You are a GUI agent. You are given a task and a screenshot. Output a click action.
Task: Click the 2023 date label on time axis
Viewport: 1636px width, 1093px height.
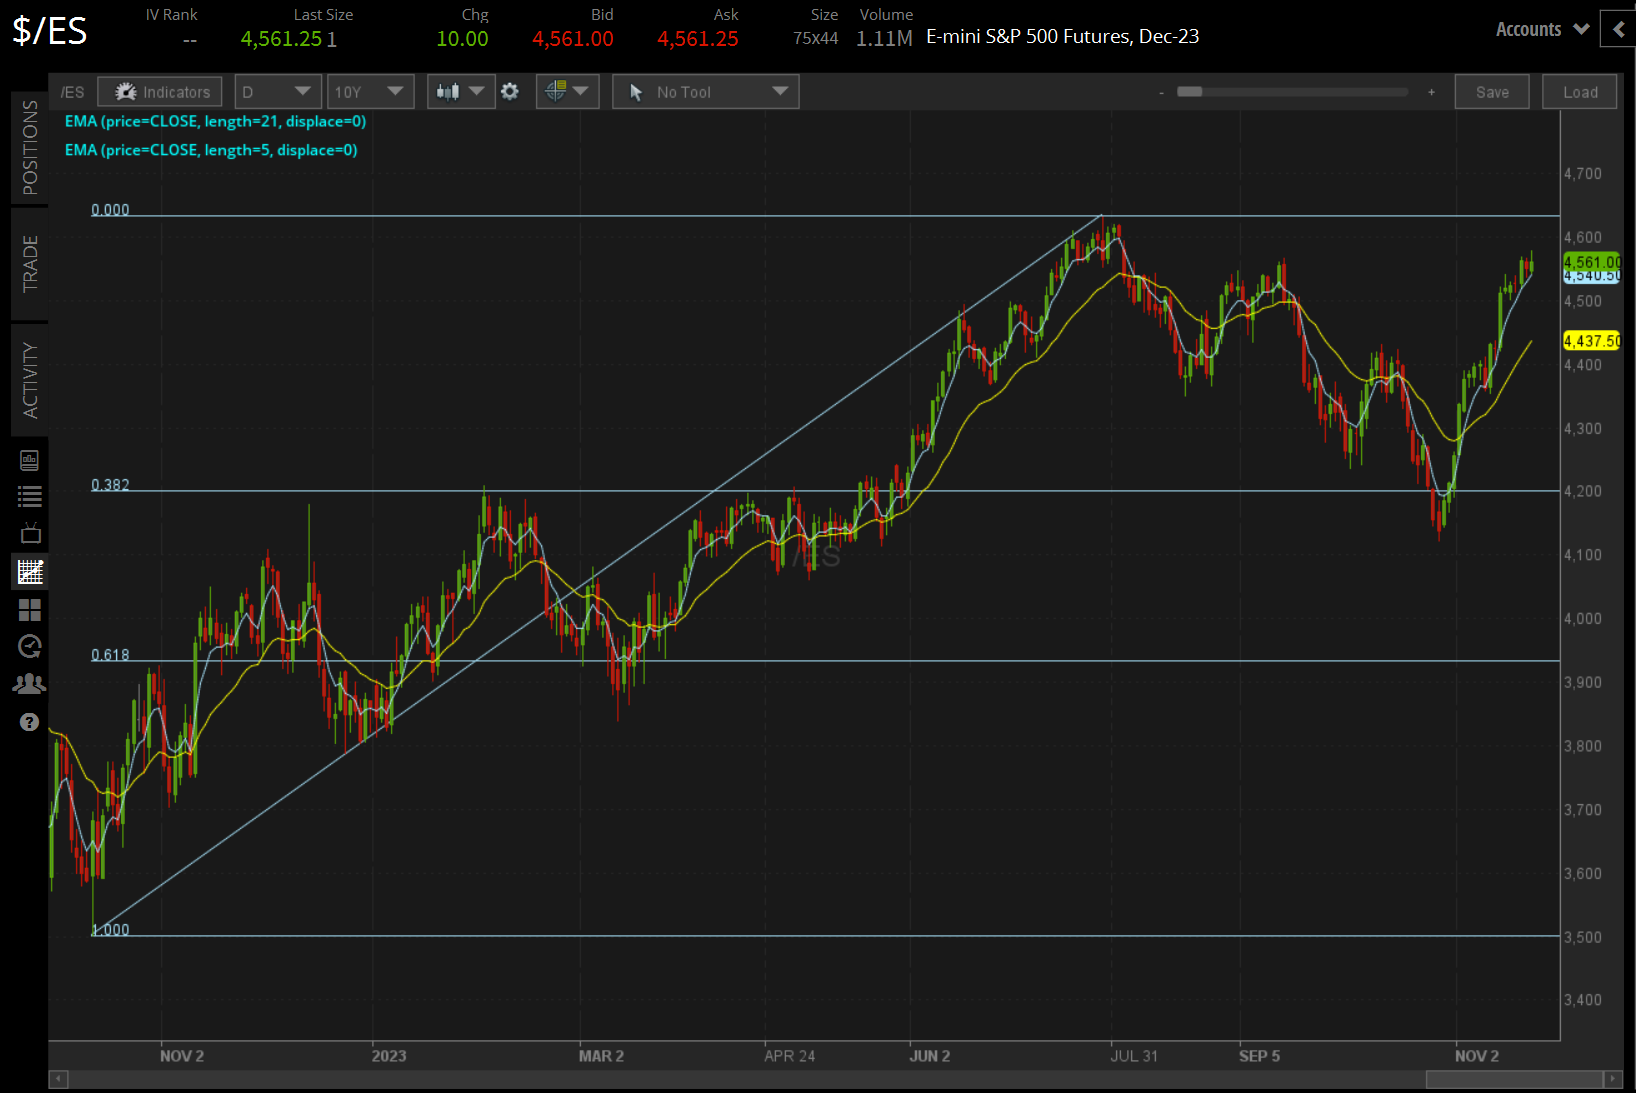coord(389,1056)
